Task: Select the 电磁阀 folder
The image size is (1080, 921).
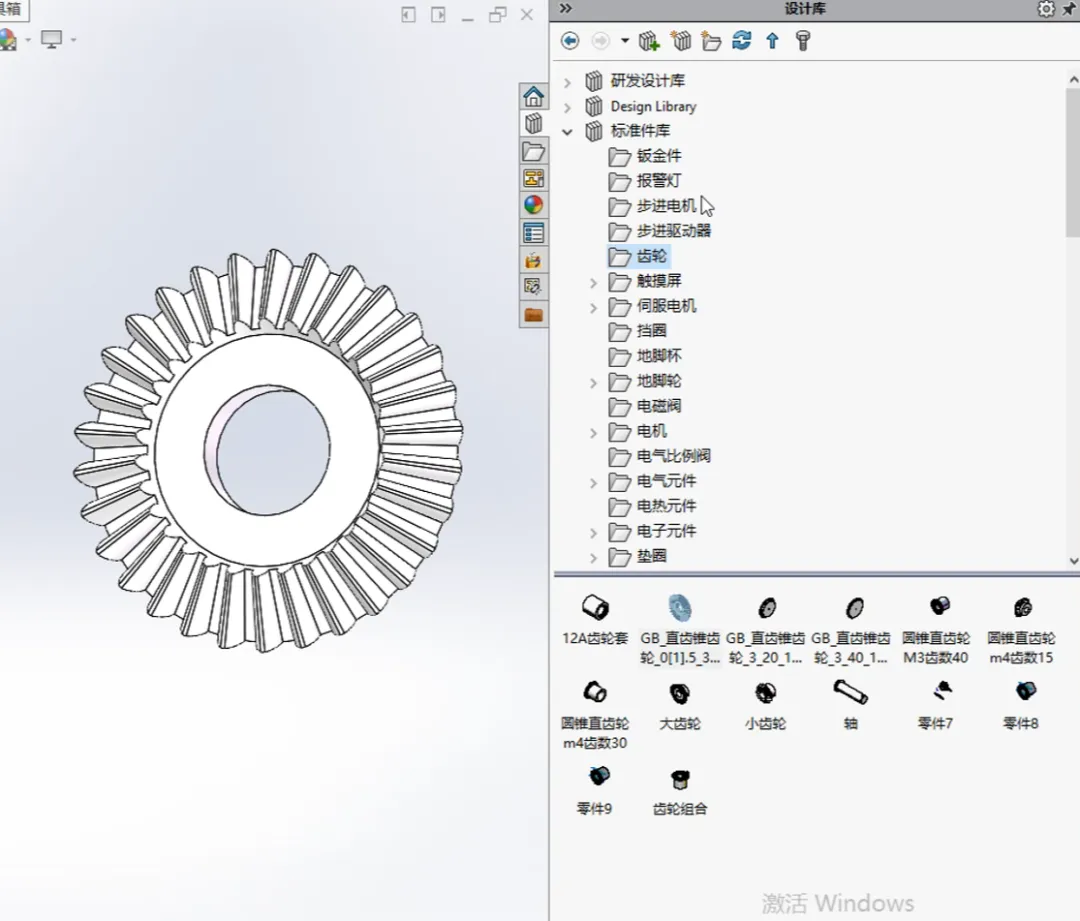Action: coord(645,406)
